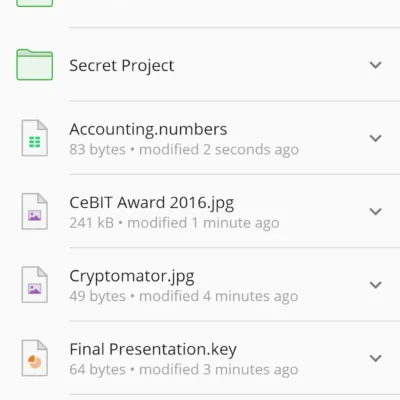Click the Accounting.numbers spreadsheet file icon
Screen dimensions: 400x400
tap(35, 138)
